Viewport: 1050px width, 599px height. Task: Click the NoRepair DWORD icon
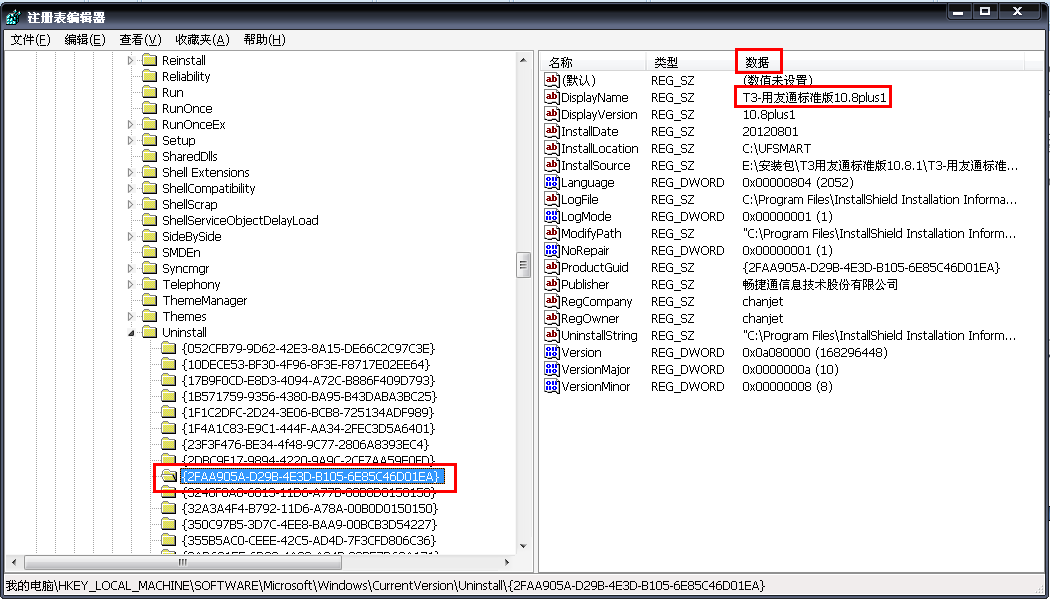[x=552, y=250]
